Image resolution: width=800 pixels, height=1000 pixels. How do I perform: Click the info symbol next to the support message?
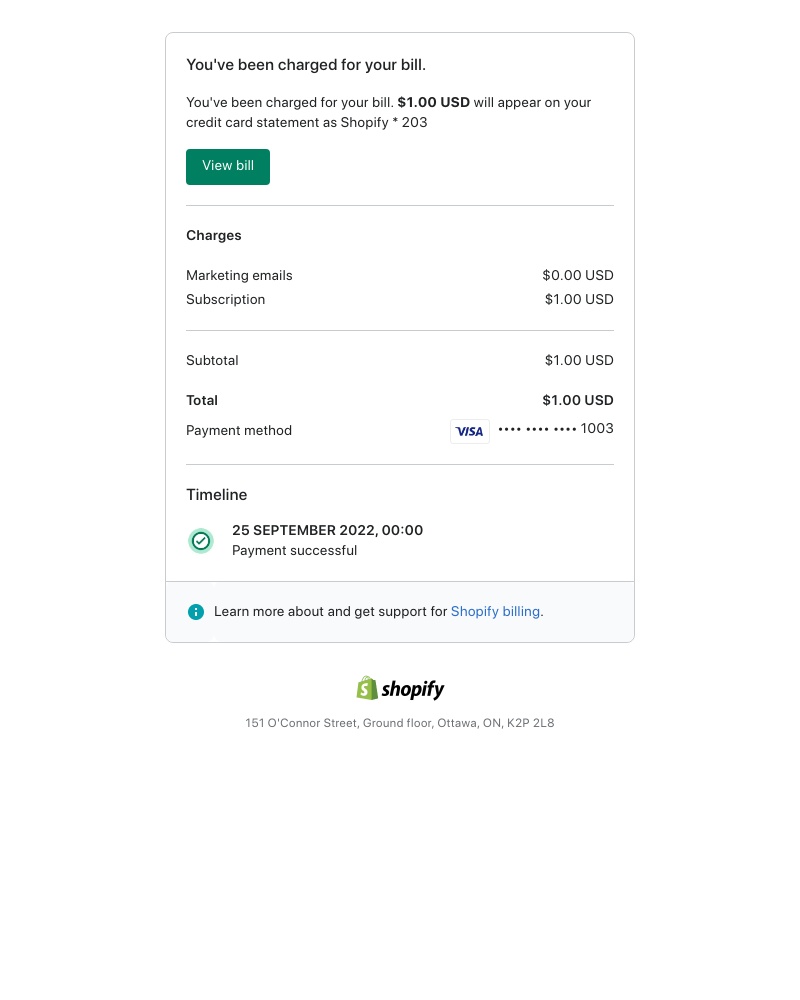[196, 611]
